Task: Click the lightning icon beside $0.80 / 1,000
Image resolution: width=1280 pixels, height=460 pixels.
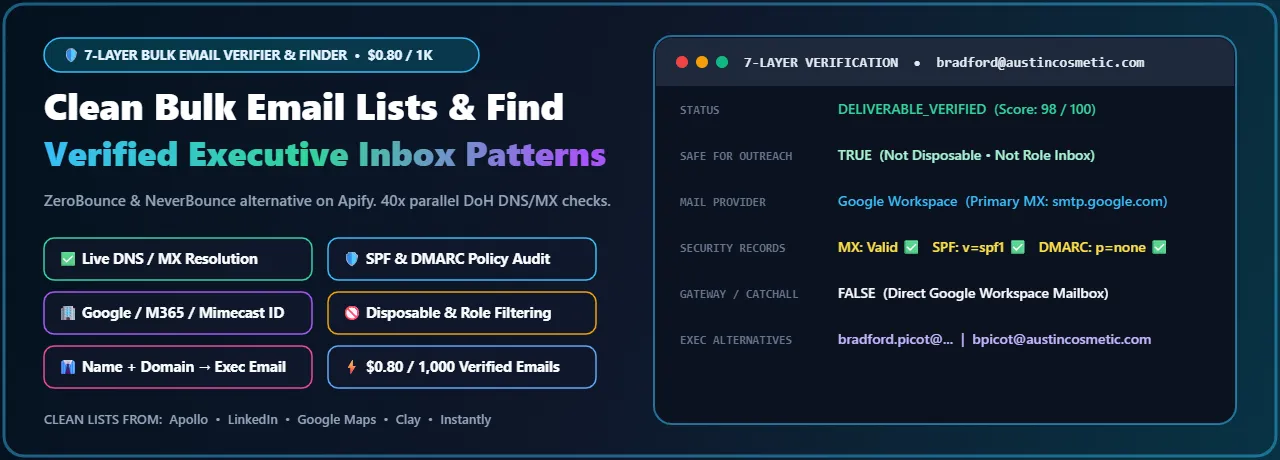Action: pyautogui.click(x=351, y=367)
